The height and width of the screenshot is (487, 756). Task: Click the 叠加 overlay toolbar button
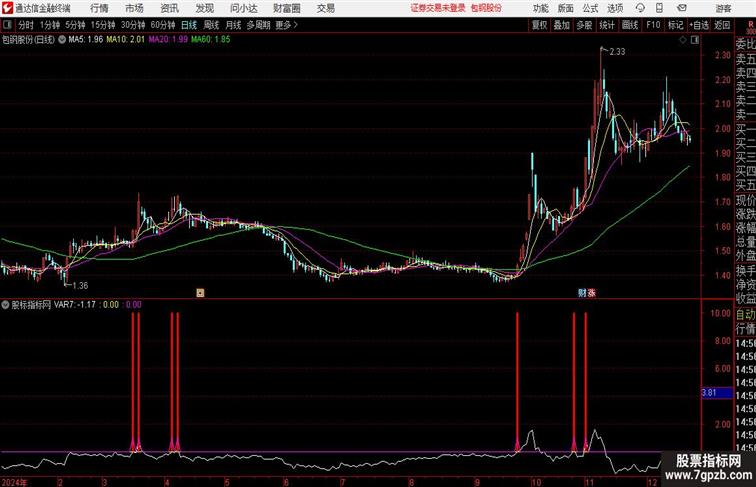point(562,25)
